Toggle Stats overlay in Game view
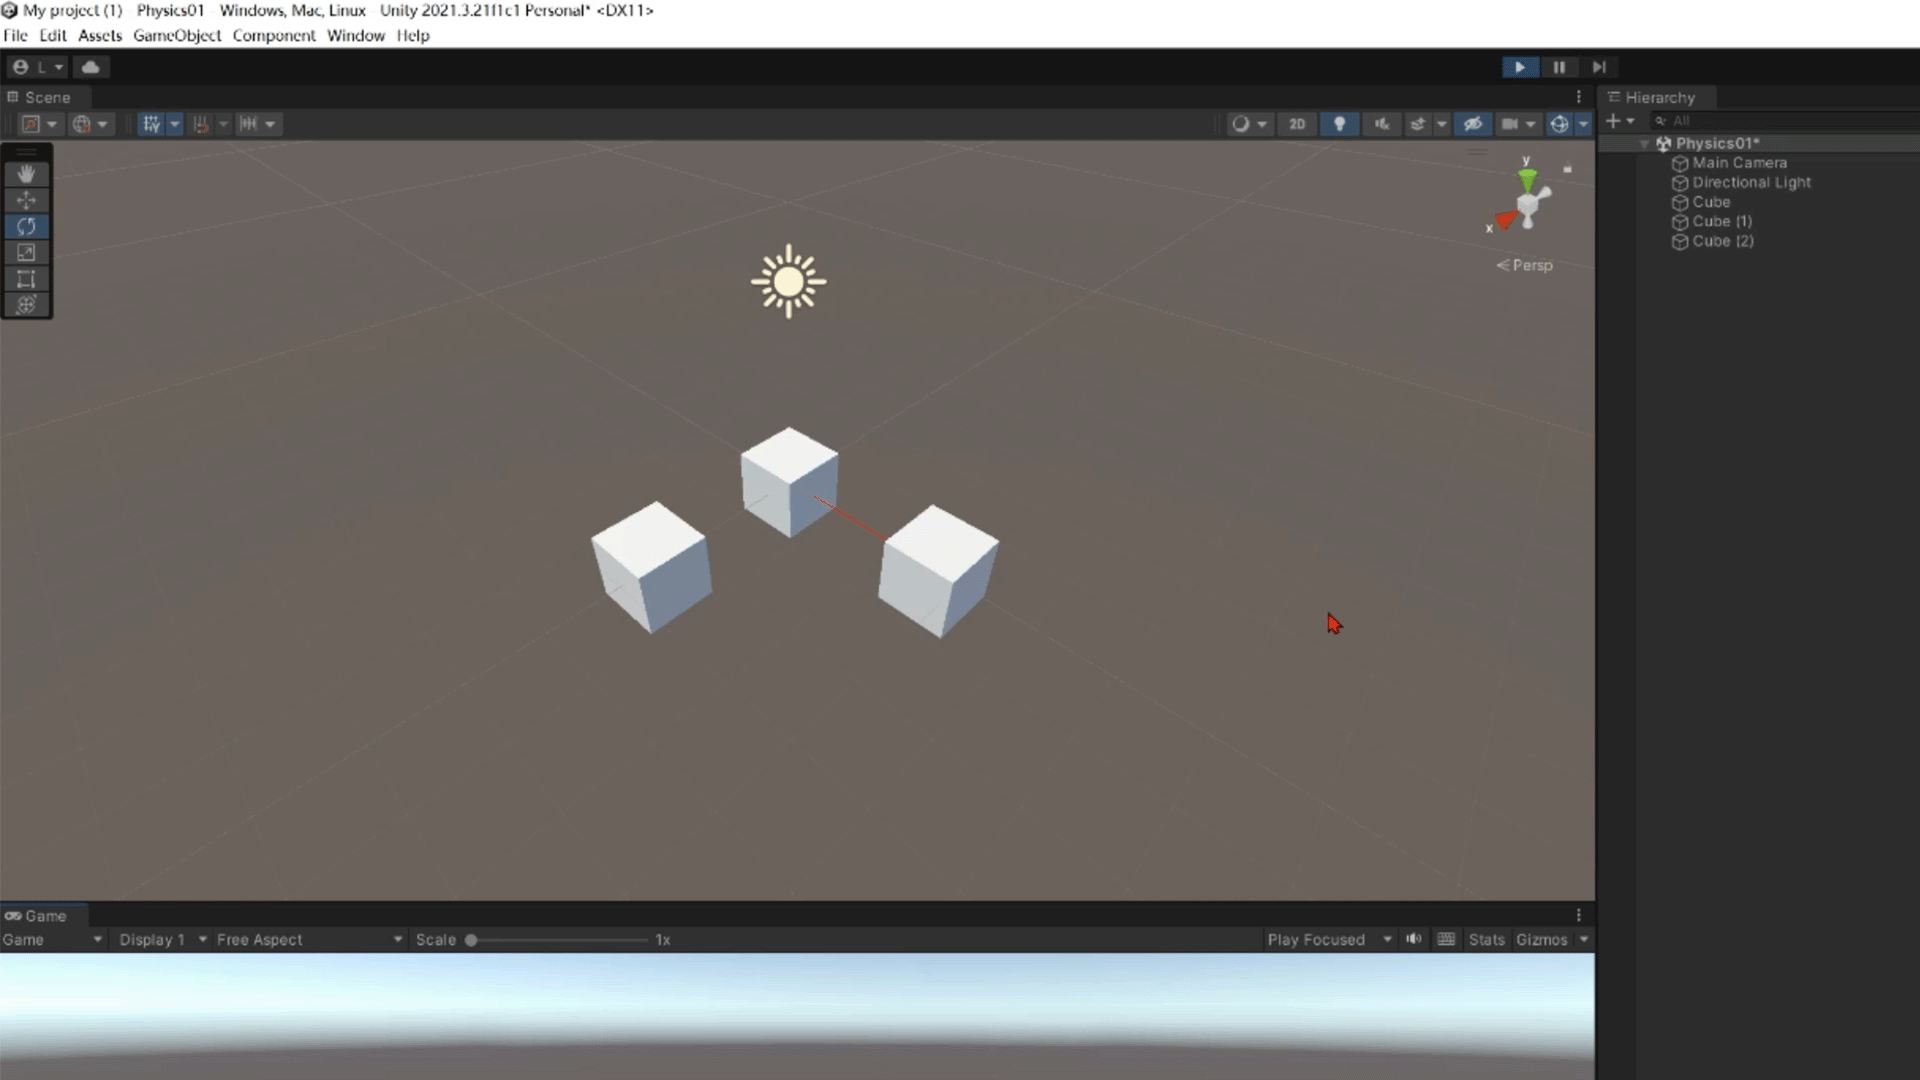 [x=1486, y=940]
